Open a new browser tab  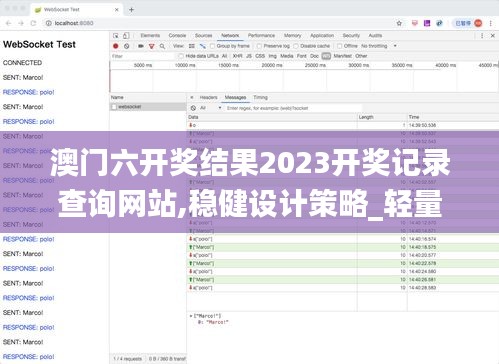pos(131,10)
